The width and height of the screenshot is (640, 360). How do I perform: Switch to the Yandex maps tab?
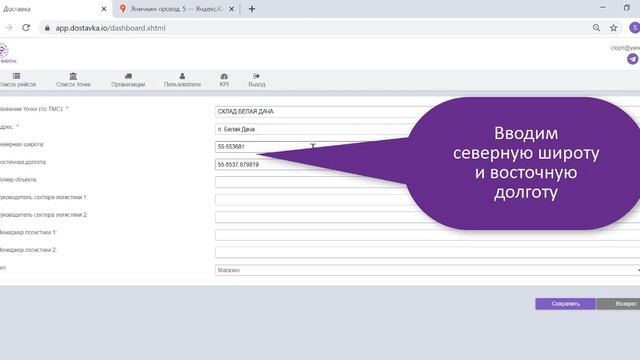click(x=176, y=9)
